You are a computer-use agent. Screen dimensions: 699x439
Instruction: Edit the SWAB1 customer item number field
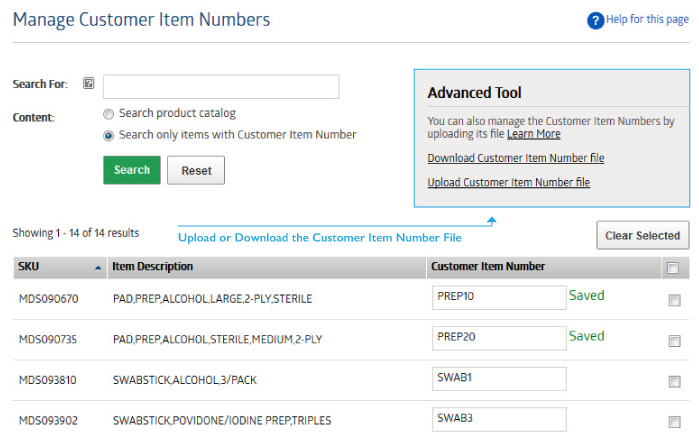tap(499, 379)
